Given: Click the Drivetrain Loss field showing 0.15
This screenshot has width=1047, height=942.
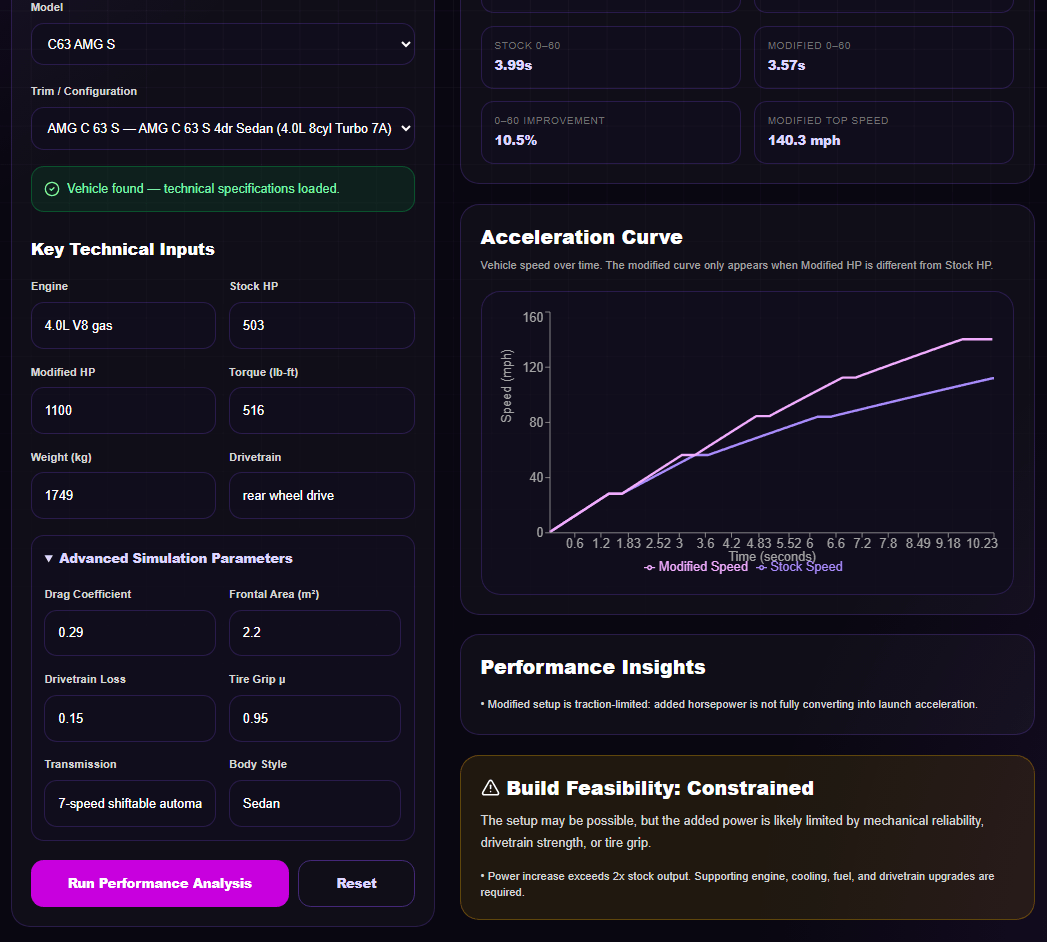Looking at the screenshot, I should pos(130,718).
